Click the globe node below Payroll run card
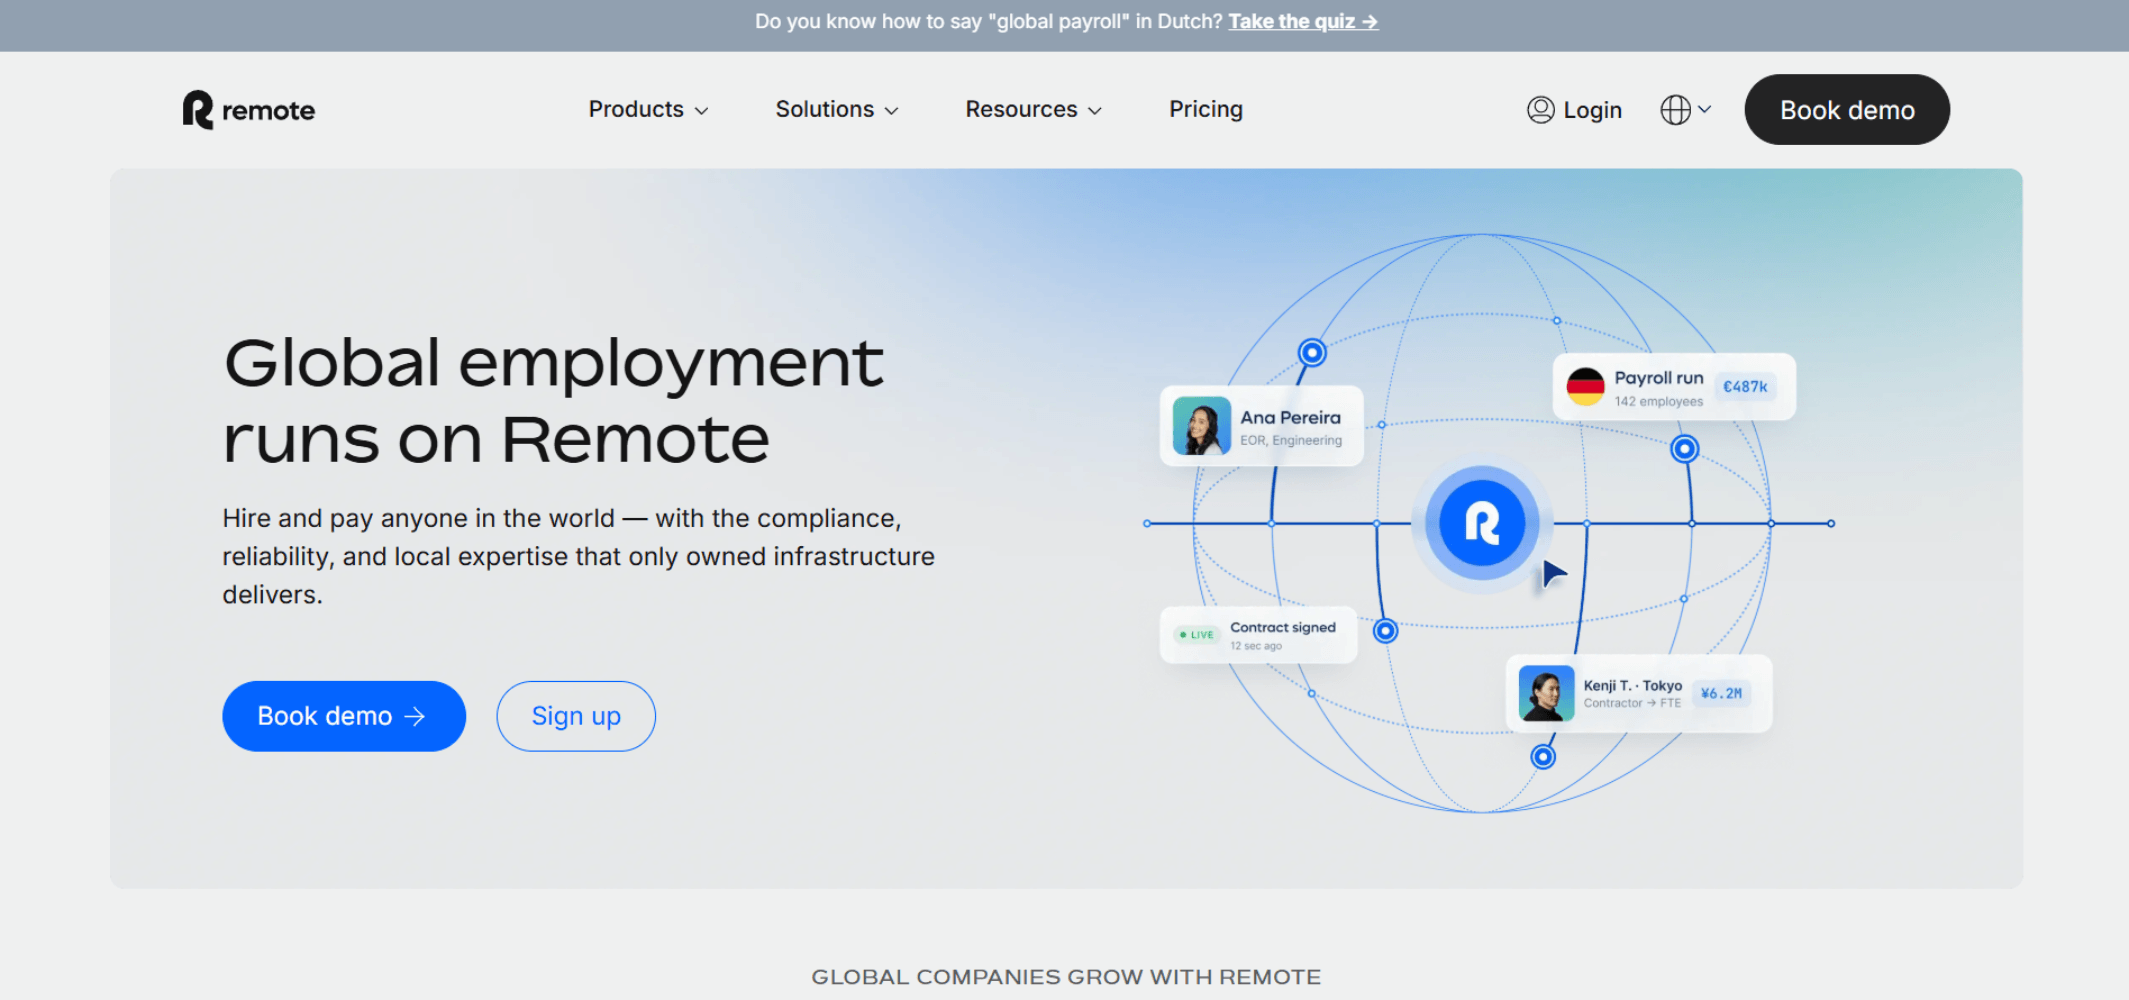This screenshot has width=2129, height=1000. 1685,449
